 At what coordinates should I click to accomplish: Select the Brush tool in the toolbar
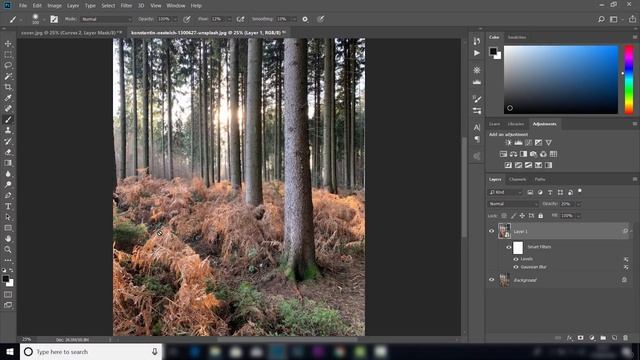(x=8, y=120)
